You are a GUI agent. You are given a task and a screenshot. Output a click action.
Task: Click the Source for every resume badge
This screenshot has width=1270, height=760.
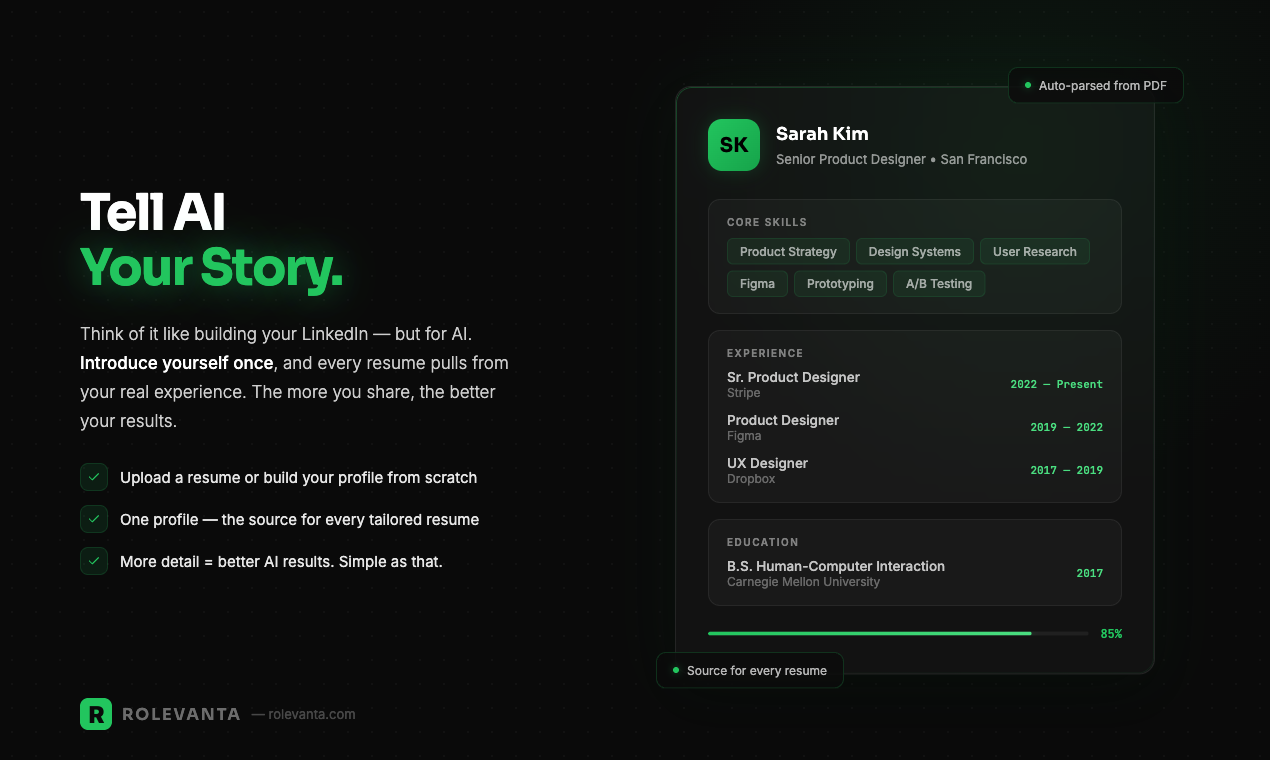pyautogui.click(x=749, y=670)
